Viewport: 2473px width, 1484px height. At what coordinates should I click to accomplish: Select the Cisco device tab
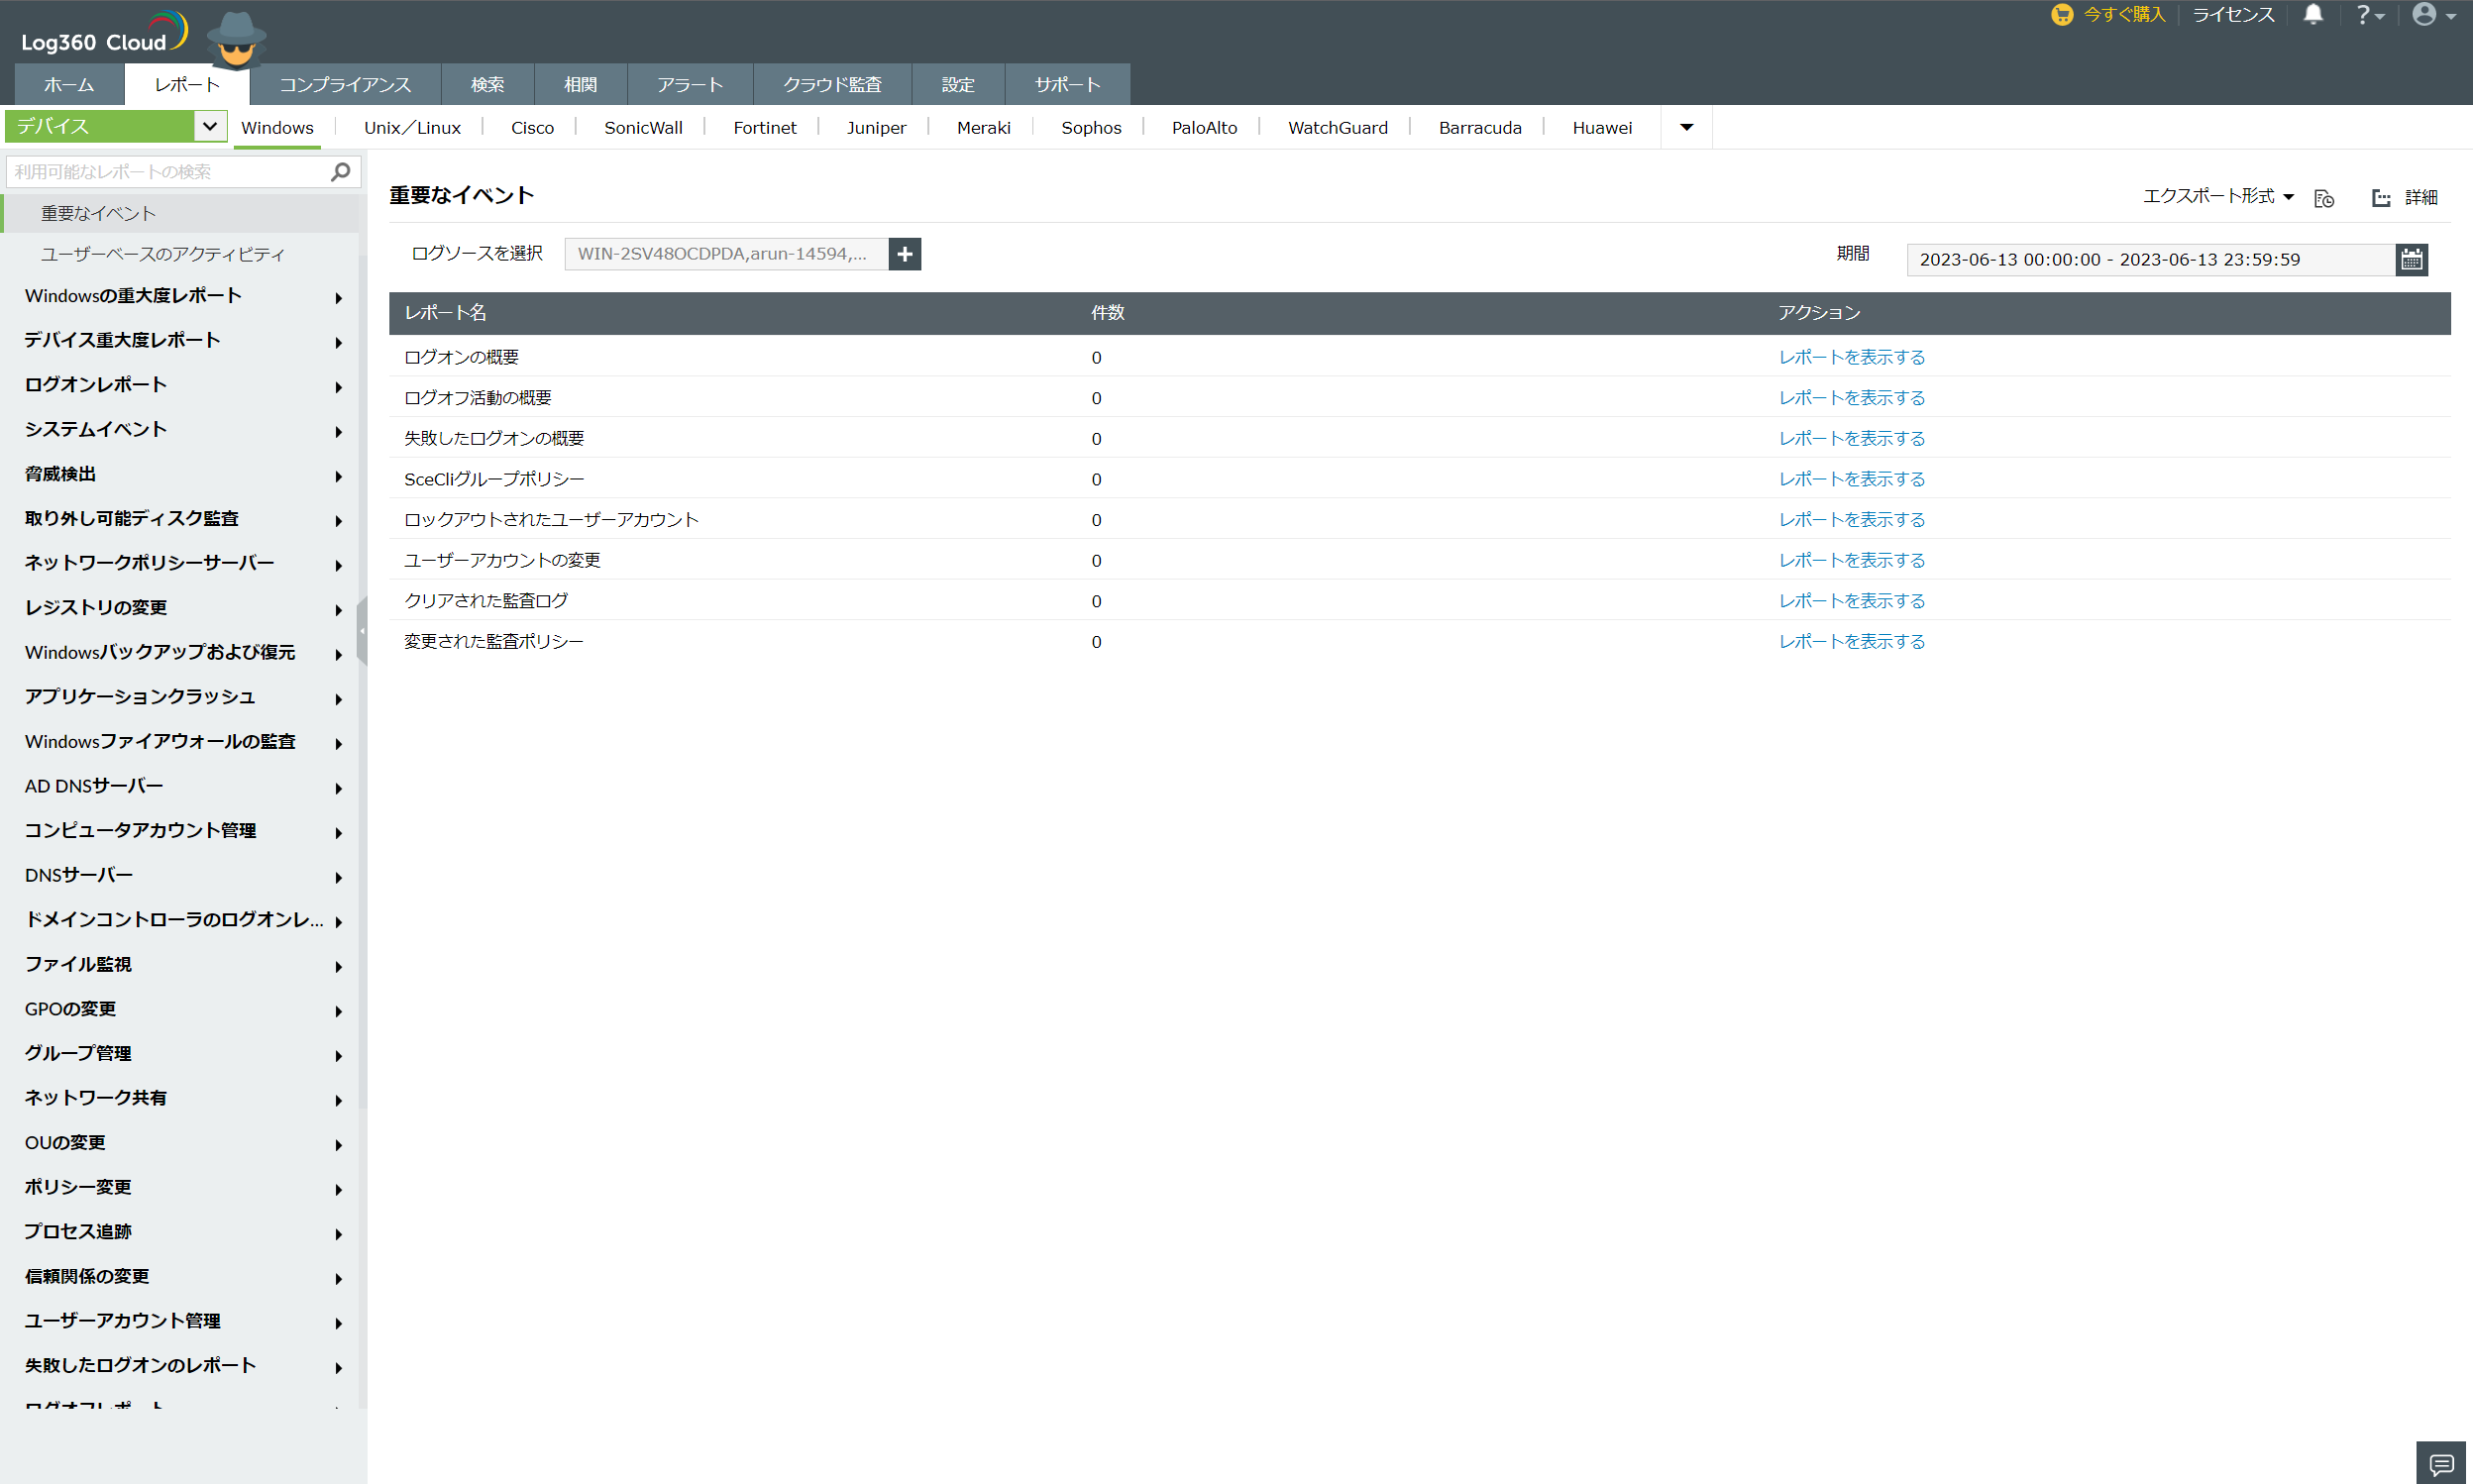(x=532, y=128)
